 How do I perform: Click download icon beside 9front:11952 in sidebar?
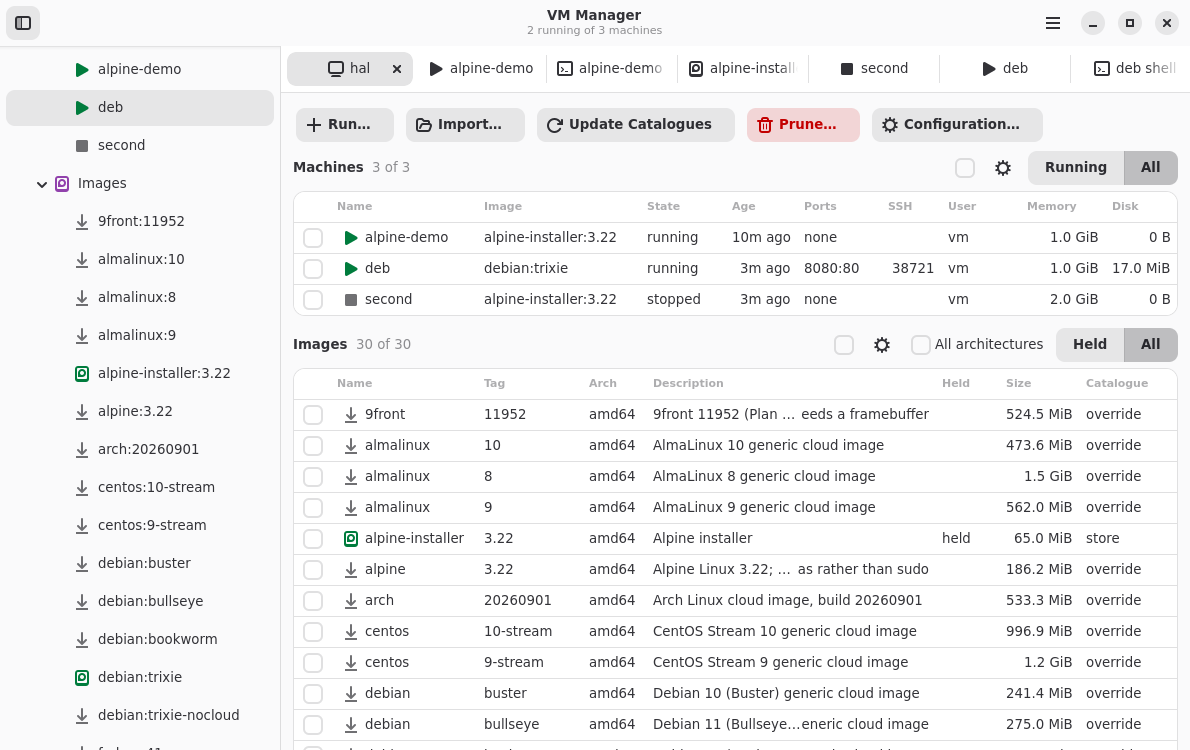point(82,221)
